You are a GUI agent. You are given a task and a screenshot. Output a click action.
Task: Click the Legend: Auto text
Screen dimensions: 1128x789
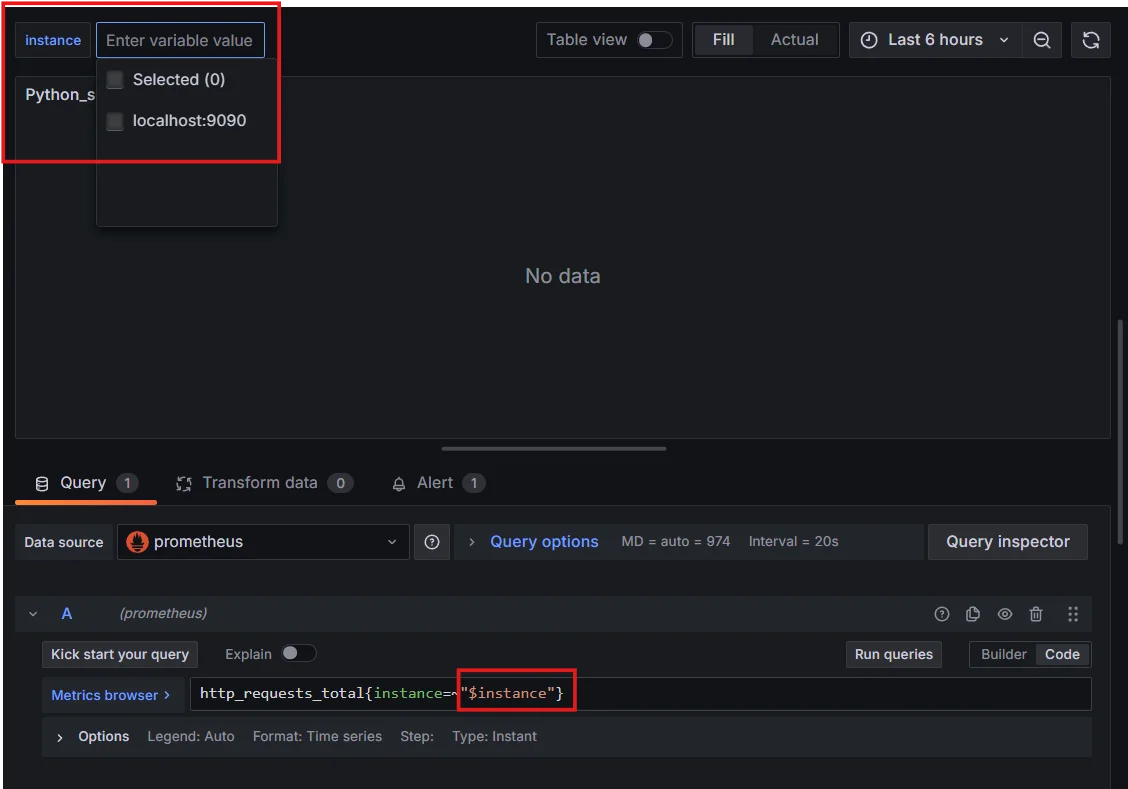point(191,736)
